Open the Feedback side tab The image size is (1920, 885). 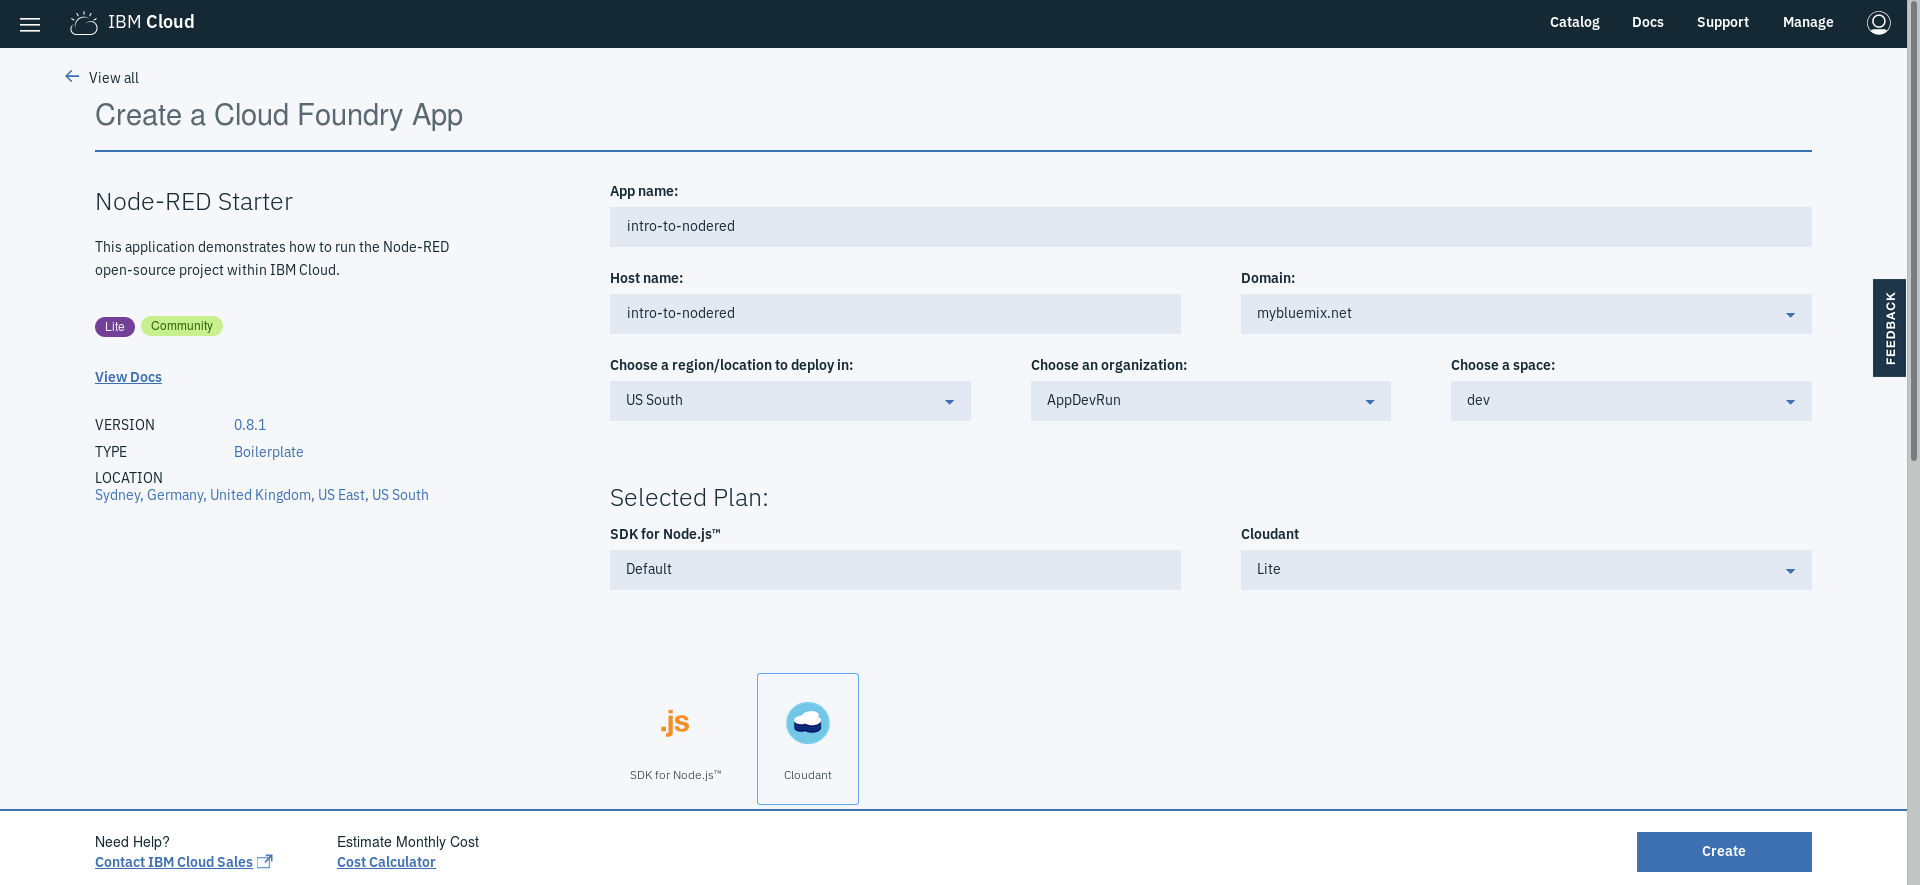coord(1889,328)
